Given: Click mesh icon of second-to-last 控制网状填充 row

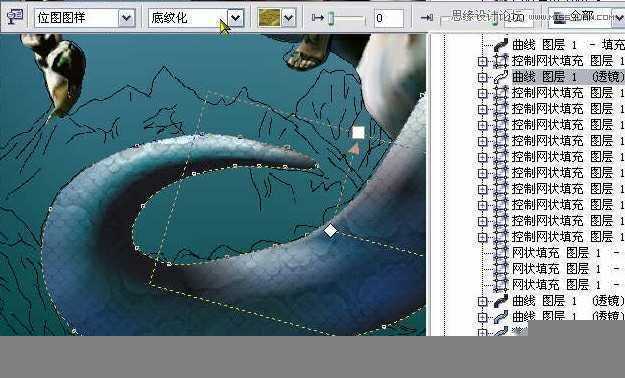Looking at the screenshot, I should [x=501, y=221].
